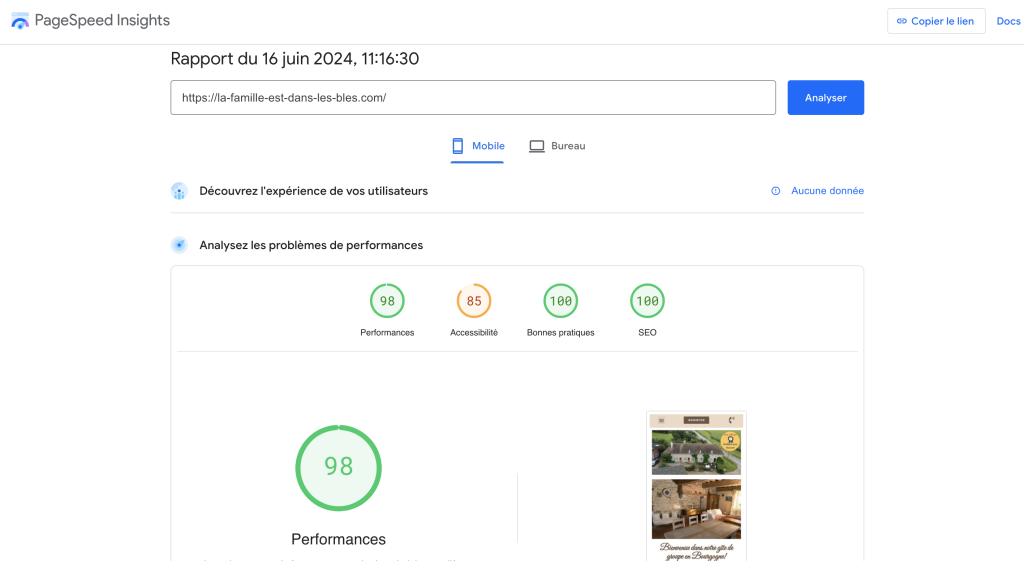This screenshot has width=1024, height=561.
Task: Open the Docs link
Action: click(1008, 21)
